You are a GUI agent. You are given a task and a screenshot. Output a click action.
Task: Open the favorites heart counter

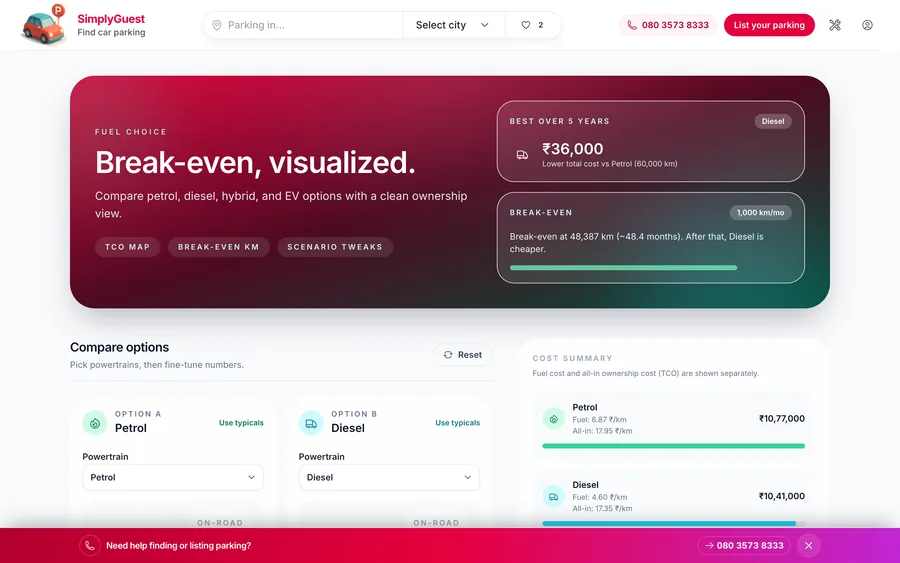click(x=532, y=25)
